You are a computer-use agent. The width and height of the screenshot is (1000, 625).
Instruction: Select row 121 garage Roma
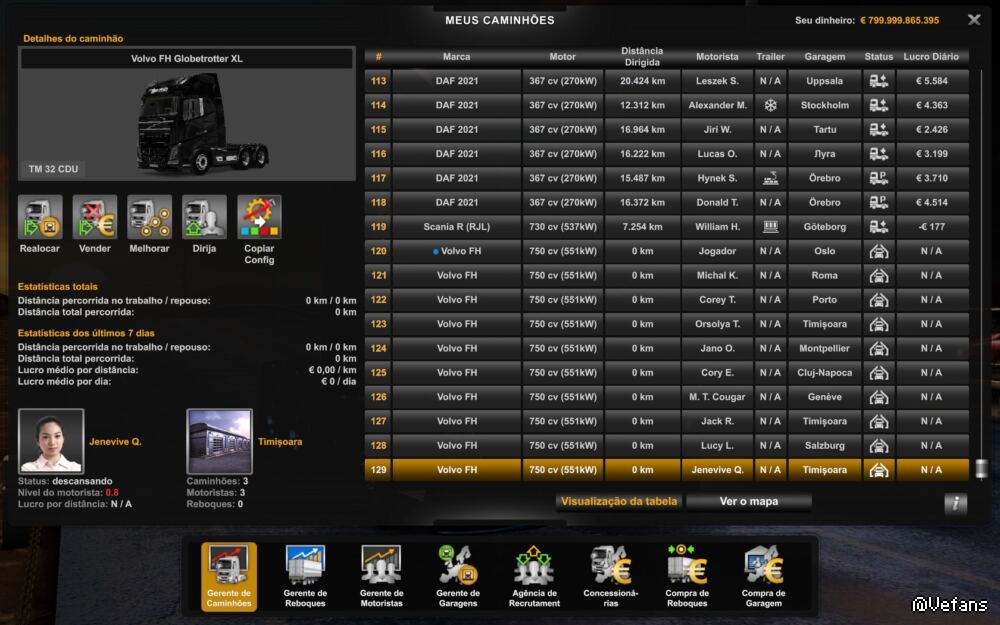click(x=825, y=276)
